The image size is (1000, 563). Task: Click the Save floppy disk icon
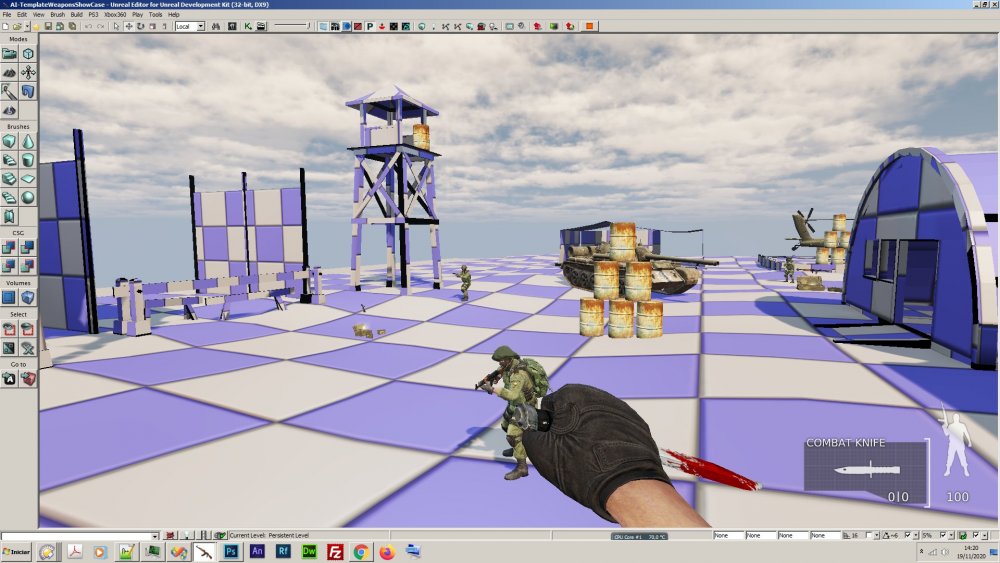[48, 26]
